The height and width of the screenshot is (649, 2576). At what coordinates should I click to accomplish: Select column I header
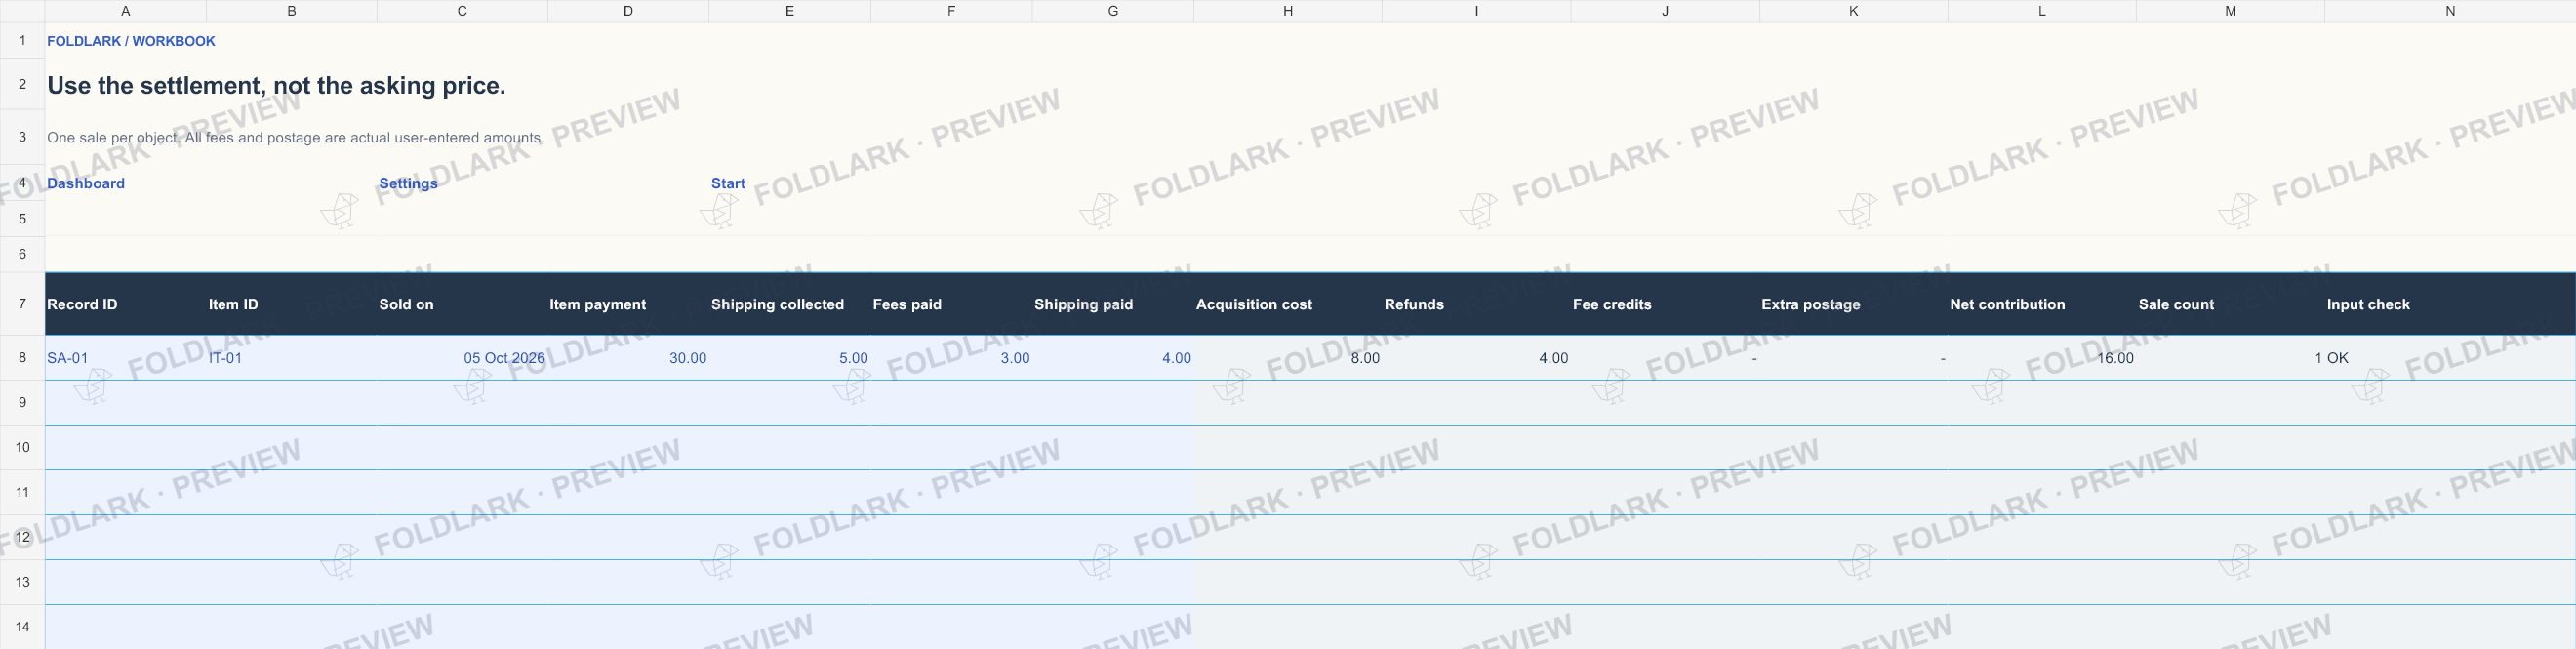point(1476,11)
